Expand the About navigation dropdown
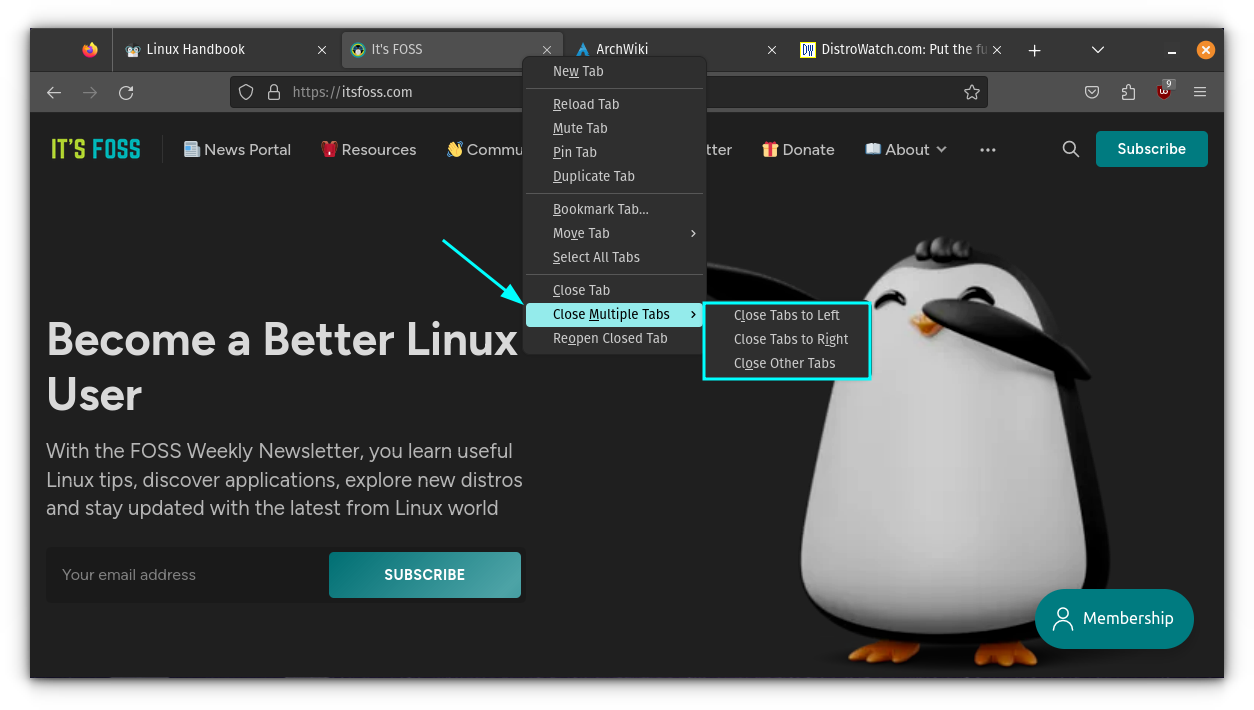The height and width of the screenshot is (710, 1254). (x=905, y=149)
